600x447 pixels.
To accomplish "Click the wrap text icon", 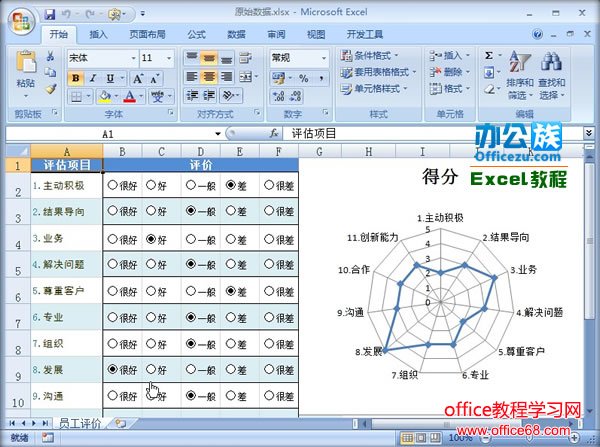I will pos(245,58).
